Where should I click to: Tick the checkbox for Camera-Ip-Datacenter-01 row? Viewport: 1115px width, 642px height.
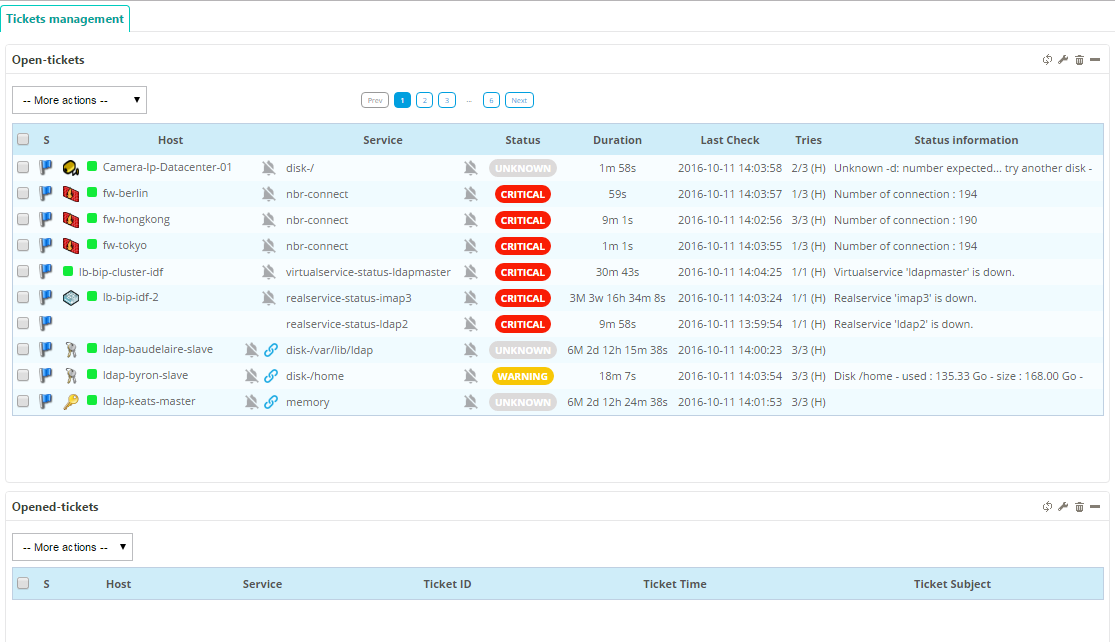click(x=23, y=168)
